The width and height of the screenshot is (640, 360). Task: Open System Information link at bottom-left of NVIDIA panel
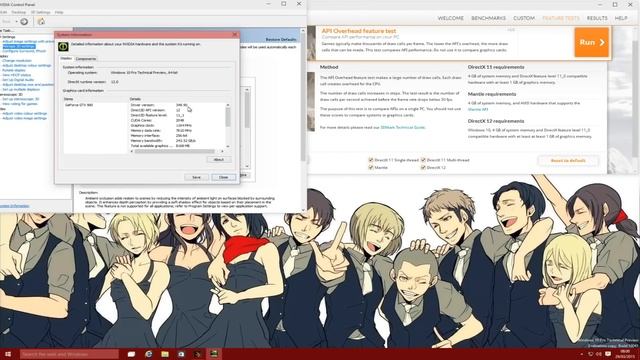[x=15, y=206]
